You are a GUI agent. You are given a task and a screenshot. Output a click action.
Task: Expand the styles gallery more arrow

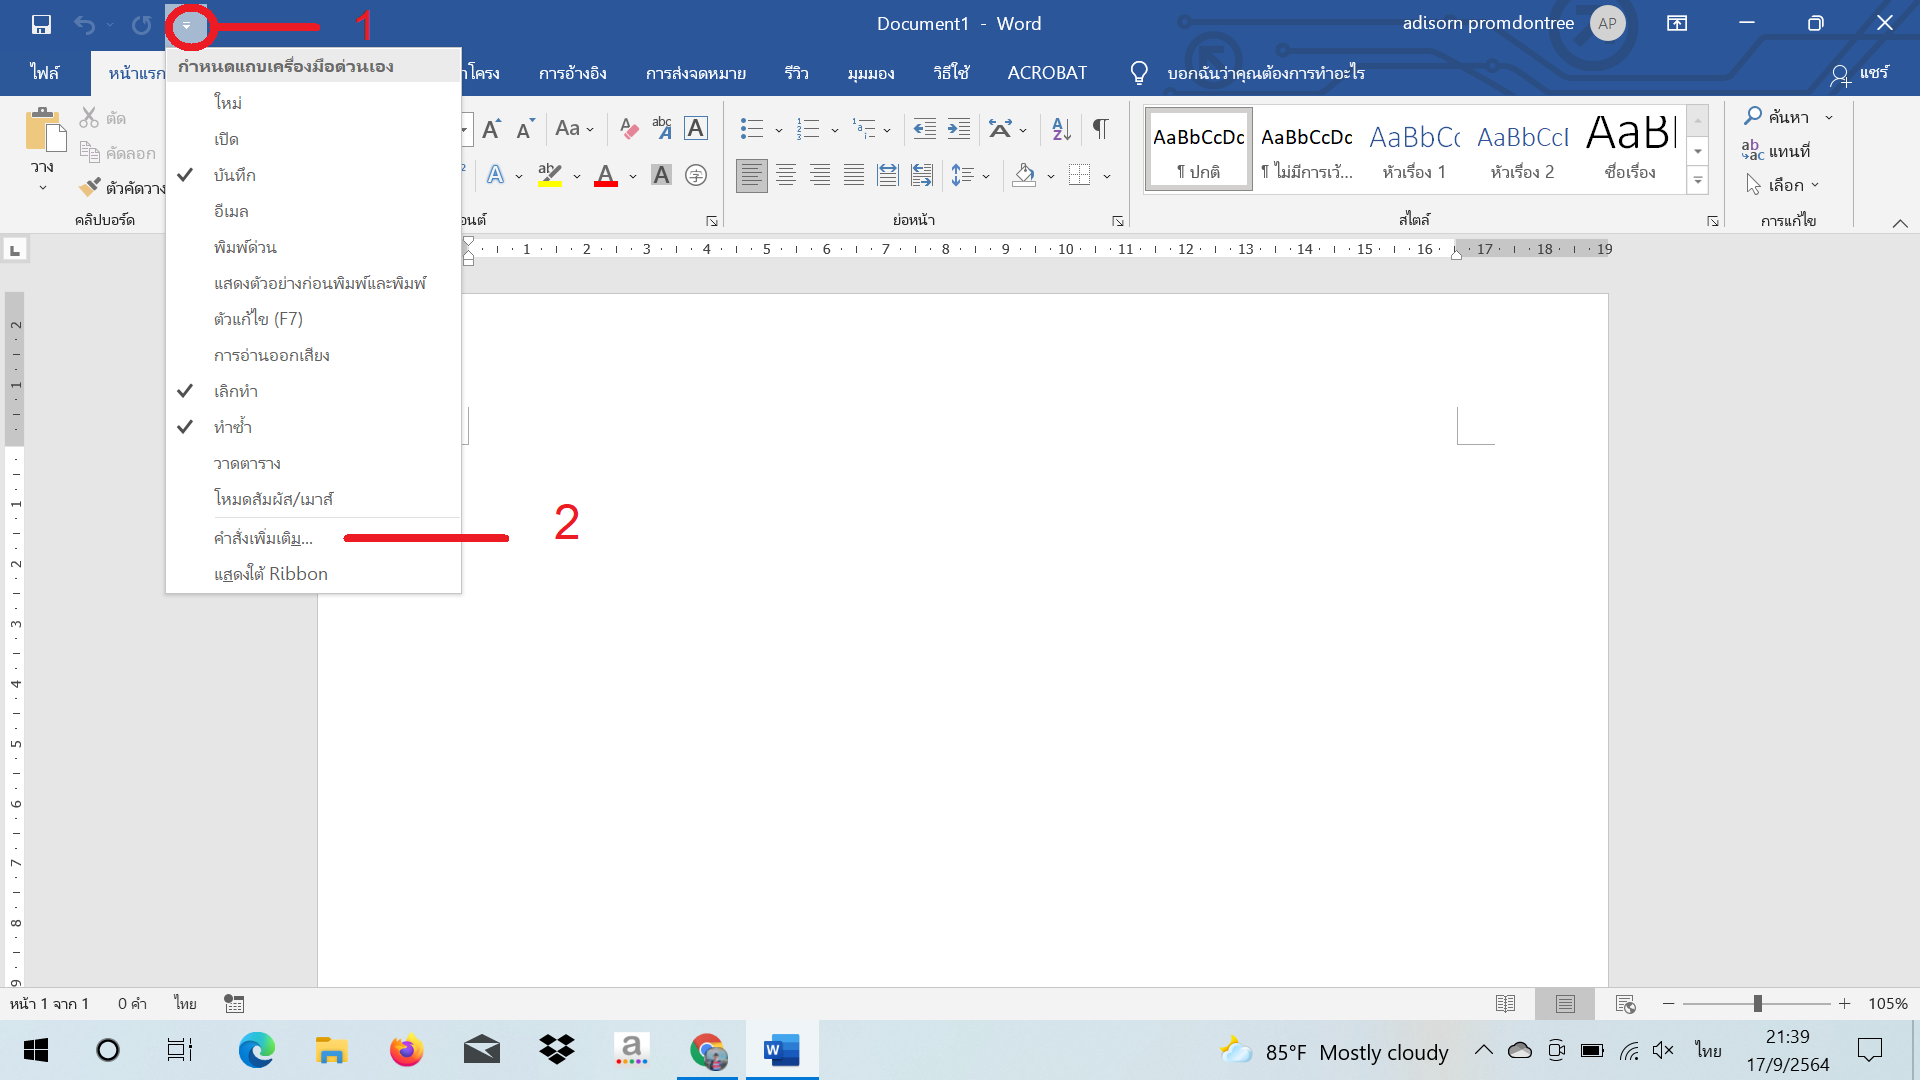point(1697,182)
